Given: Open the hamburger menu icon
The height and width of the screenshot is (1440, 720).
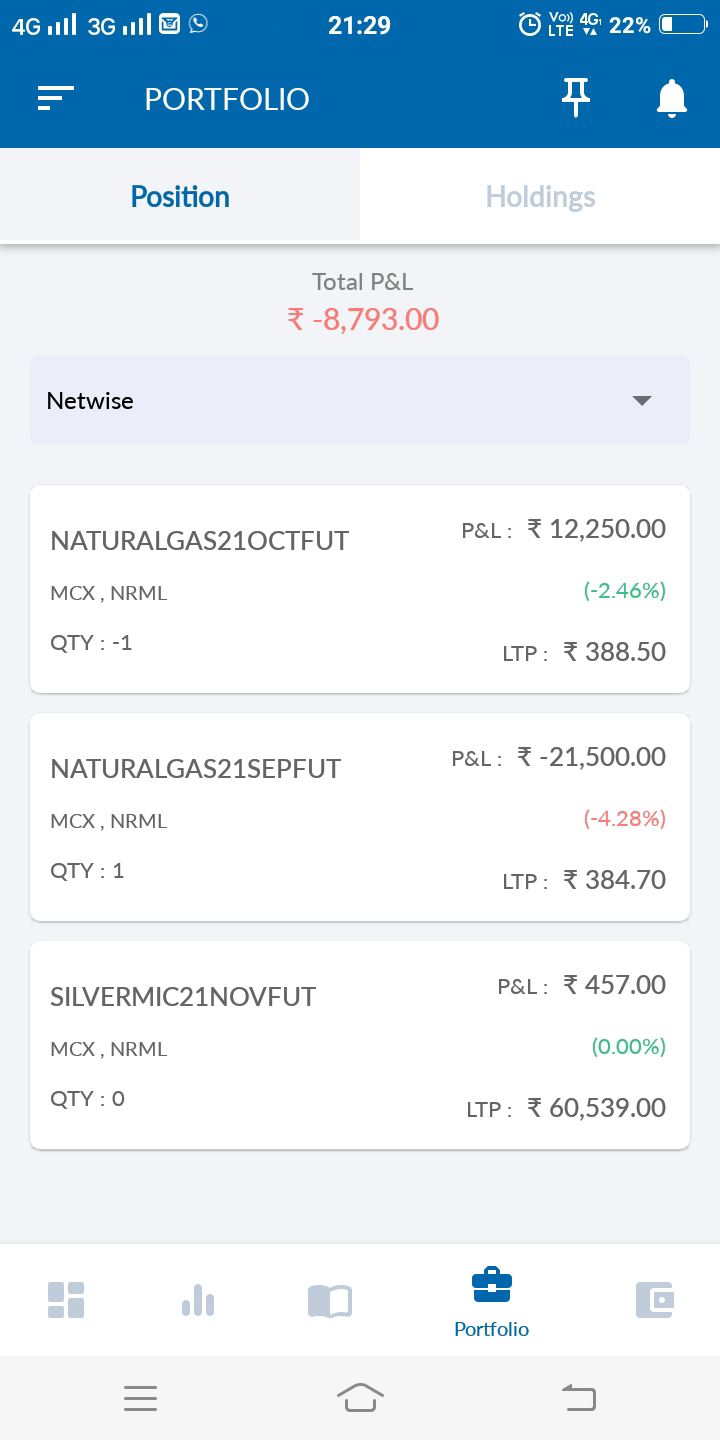Looking at the screenshot, I should coord(56,98).
